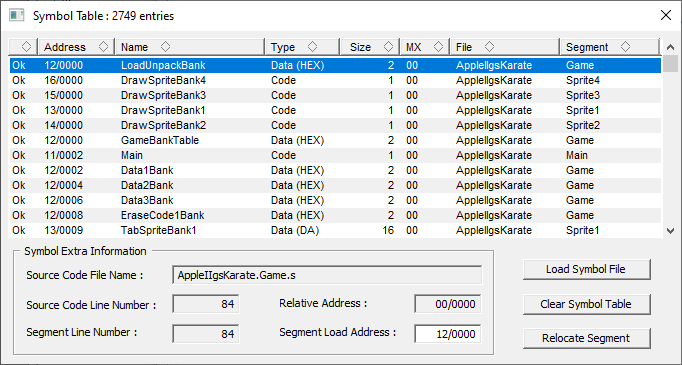Click MX column header label

[x=414, y=47]
